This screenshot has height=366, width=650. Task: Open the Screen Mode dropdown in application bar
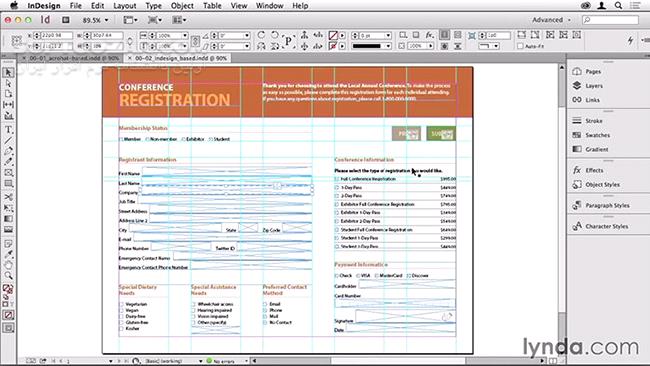tap(155, 20)
